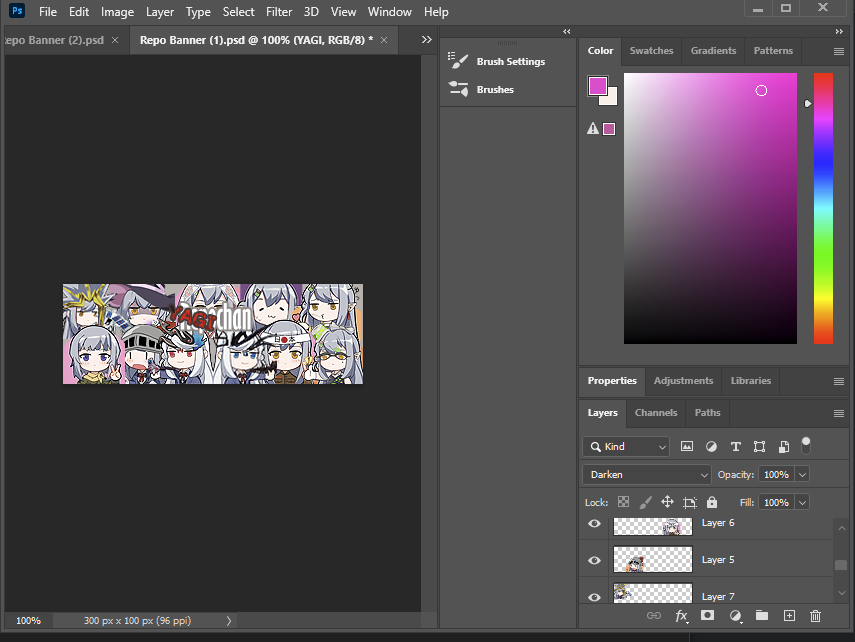Switch to the Swatches tab
Image resolution: width=855 pixels, height=642 pixels.
tap(651, 51)
